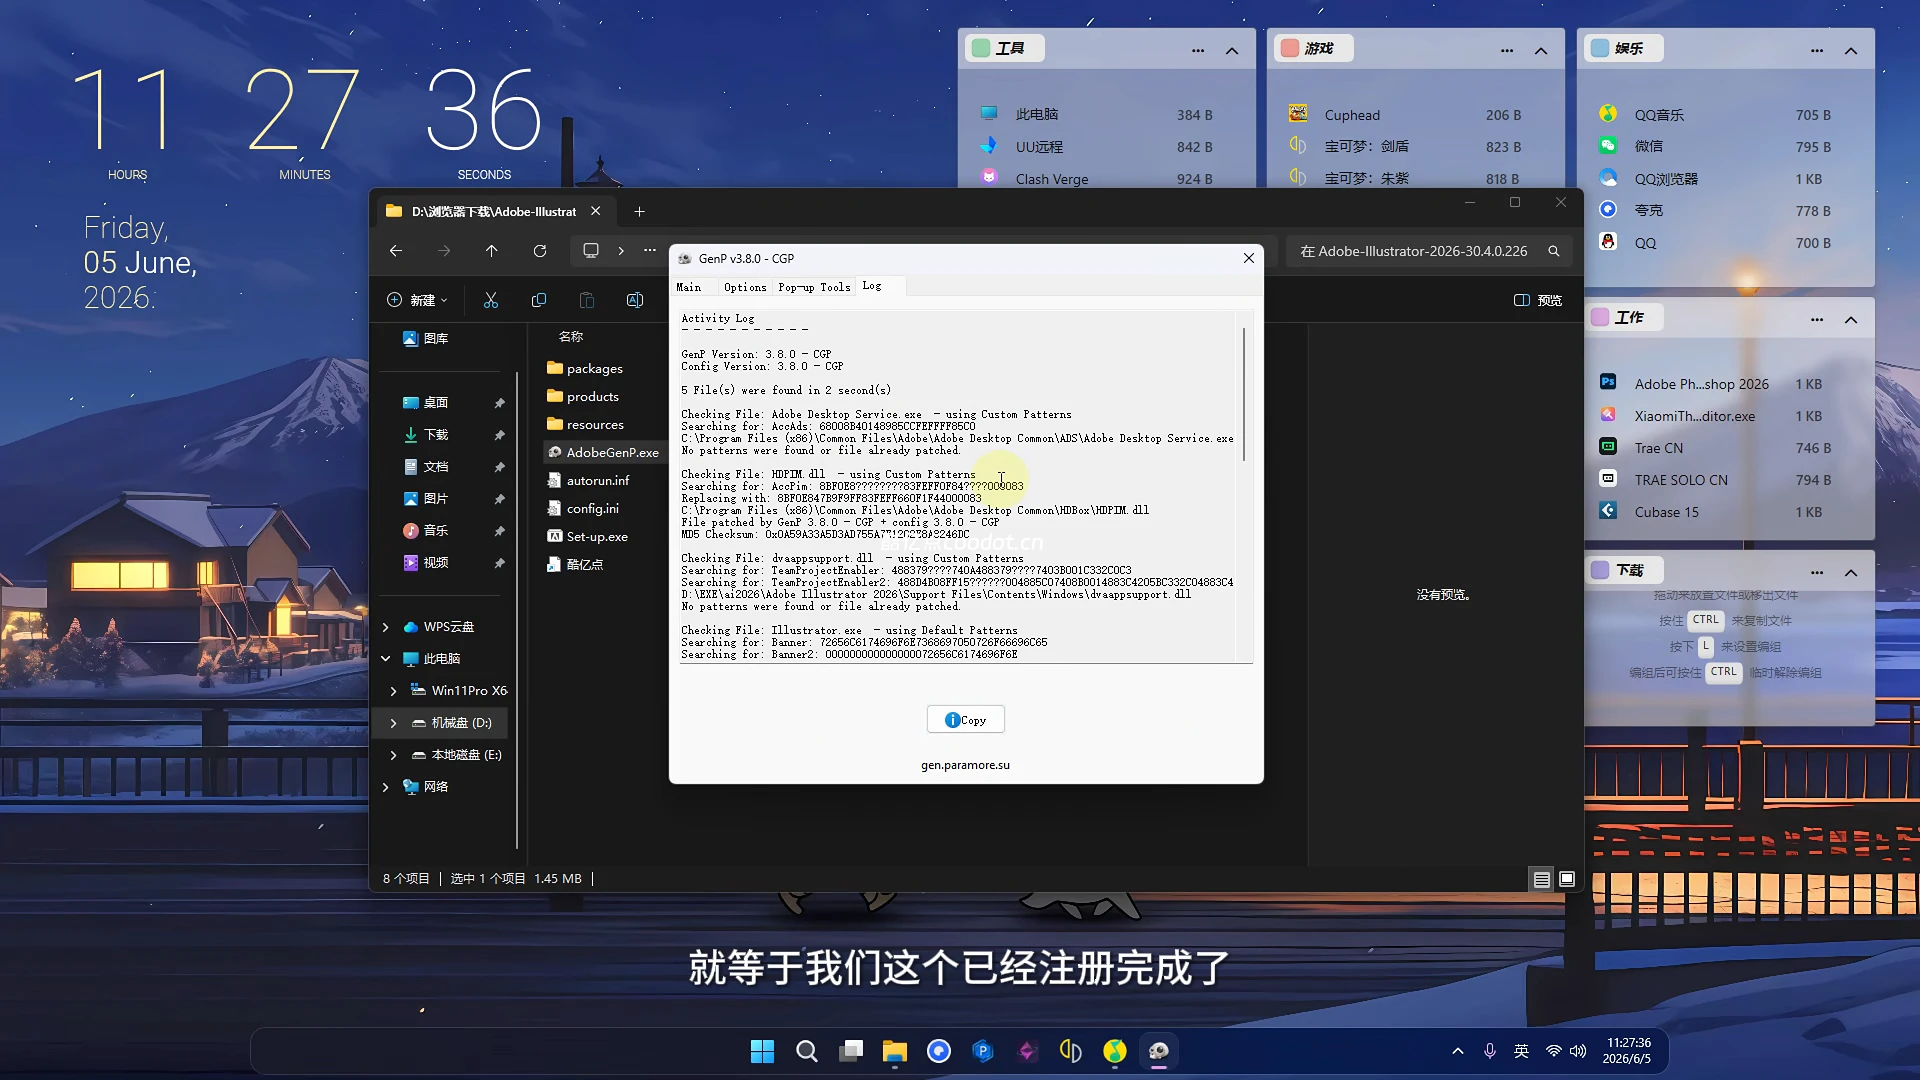Toggle the 预览 preview pane button
1920x1080 pixels.
(1538, 300)
